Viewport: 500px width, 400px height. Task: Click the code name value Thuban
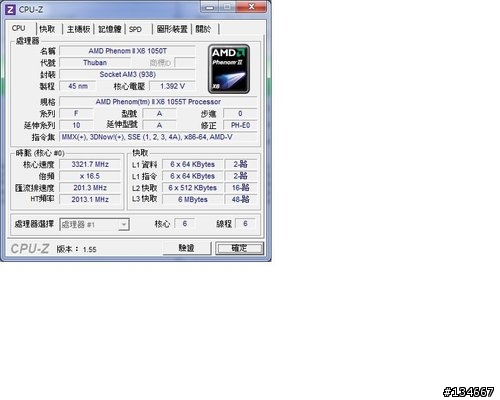(95, 63)
